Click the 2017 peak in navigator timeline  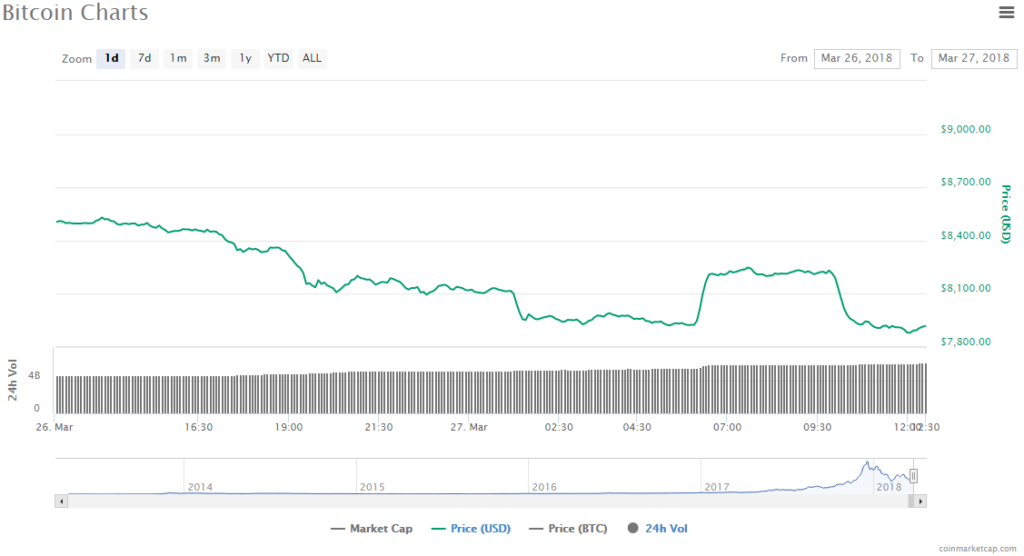868,464
